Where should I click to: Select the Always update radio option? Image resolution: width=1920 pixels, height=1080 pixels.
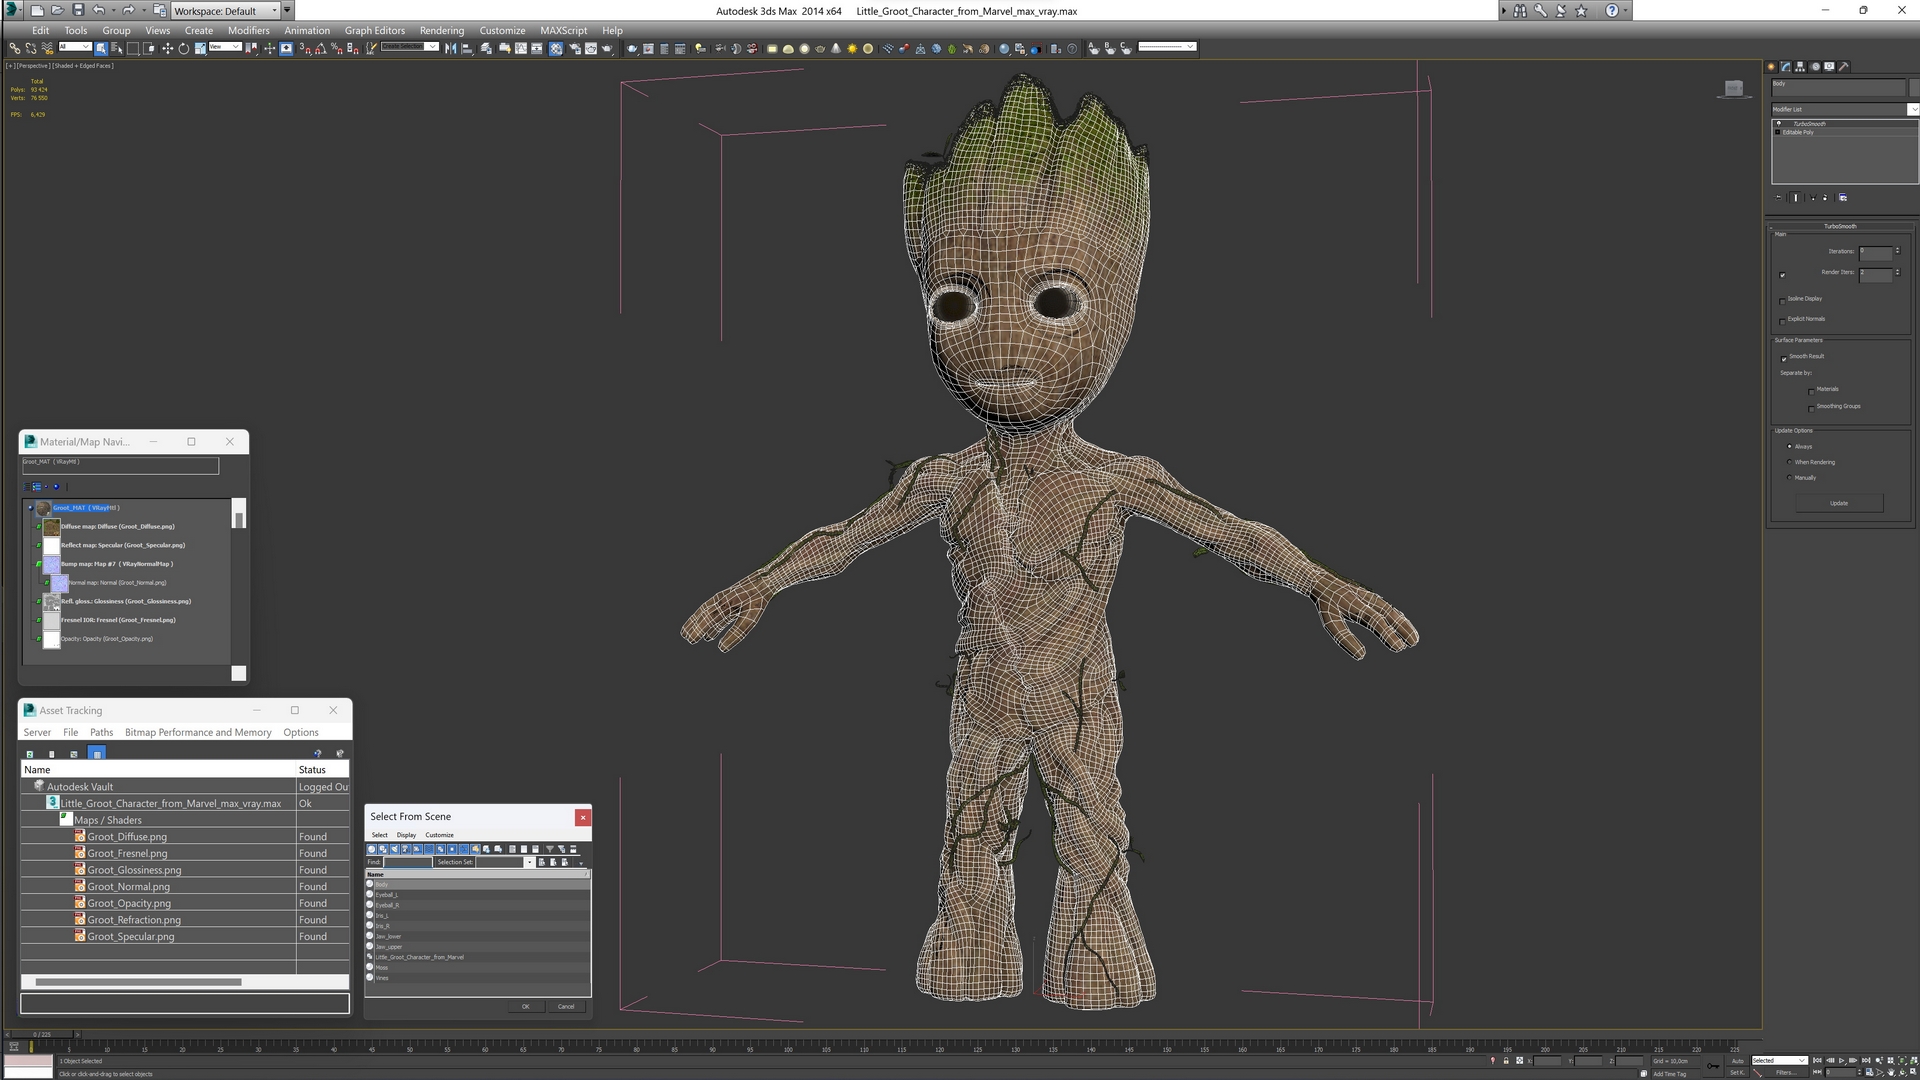pos(1789,447)
